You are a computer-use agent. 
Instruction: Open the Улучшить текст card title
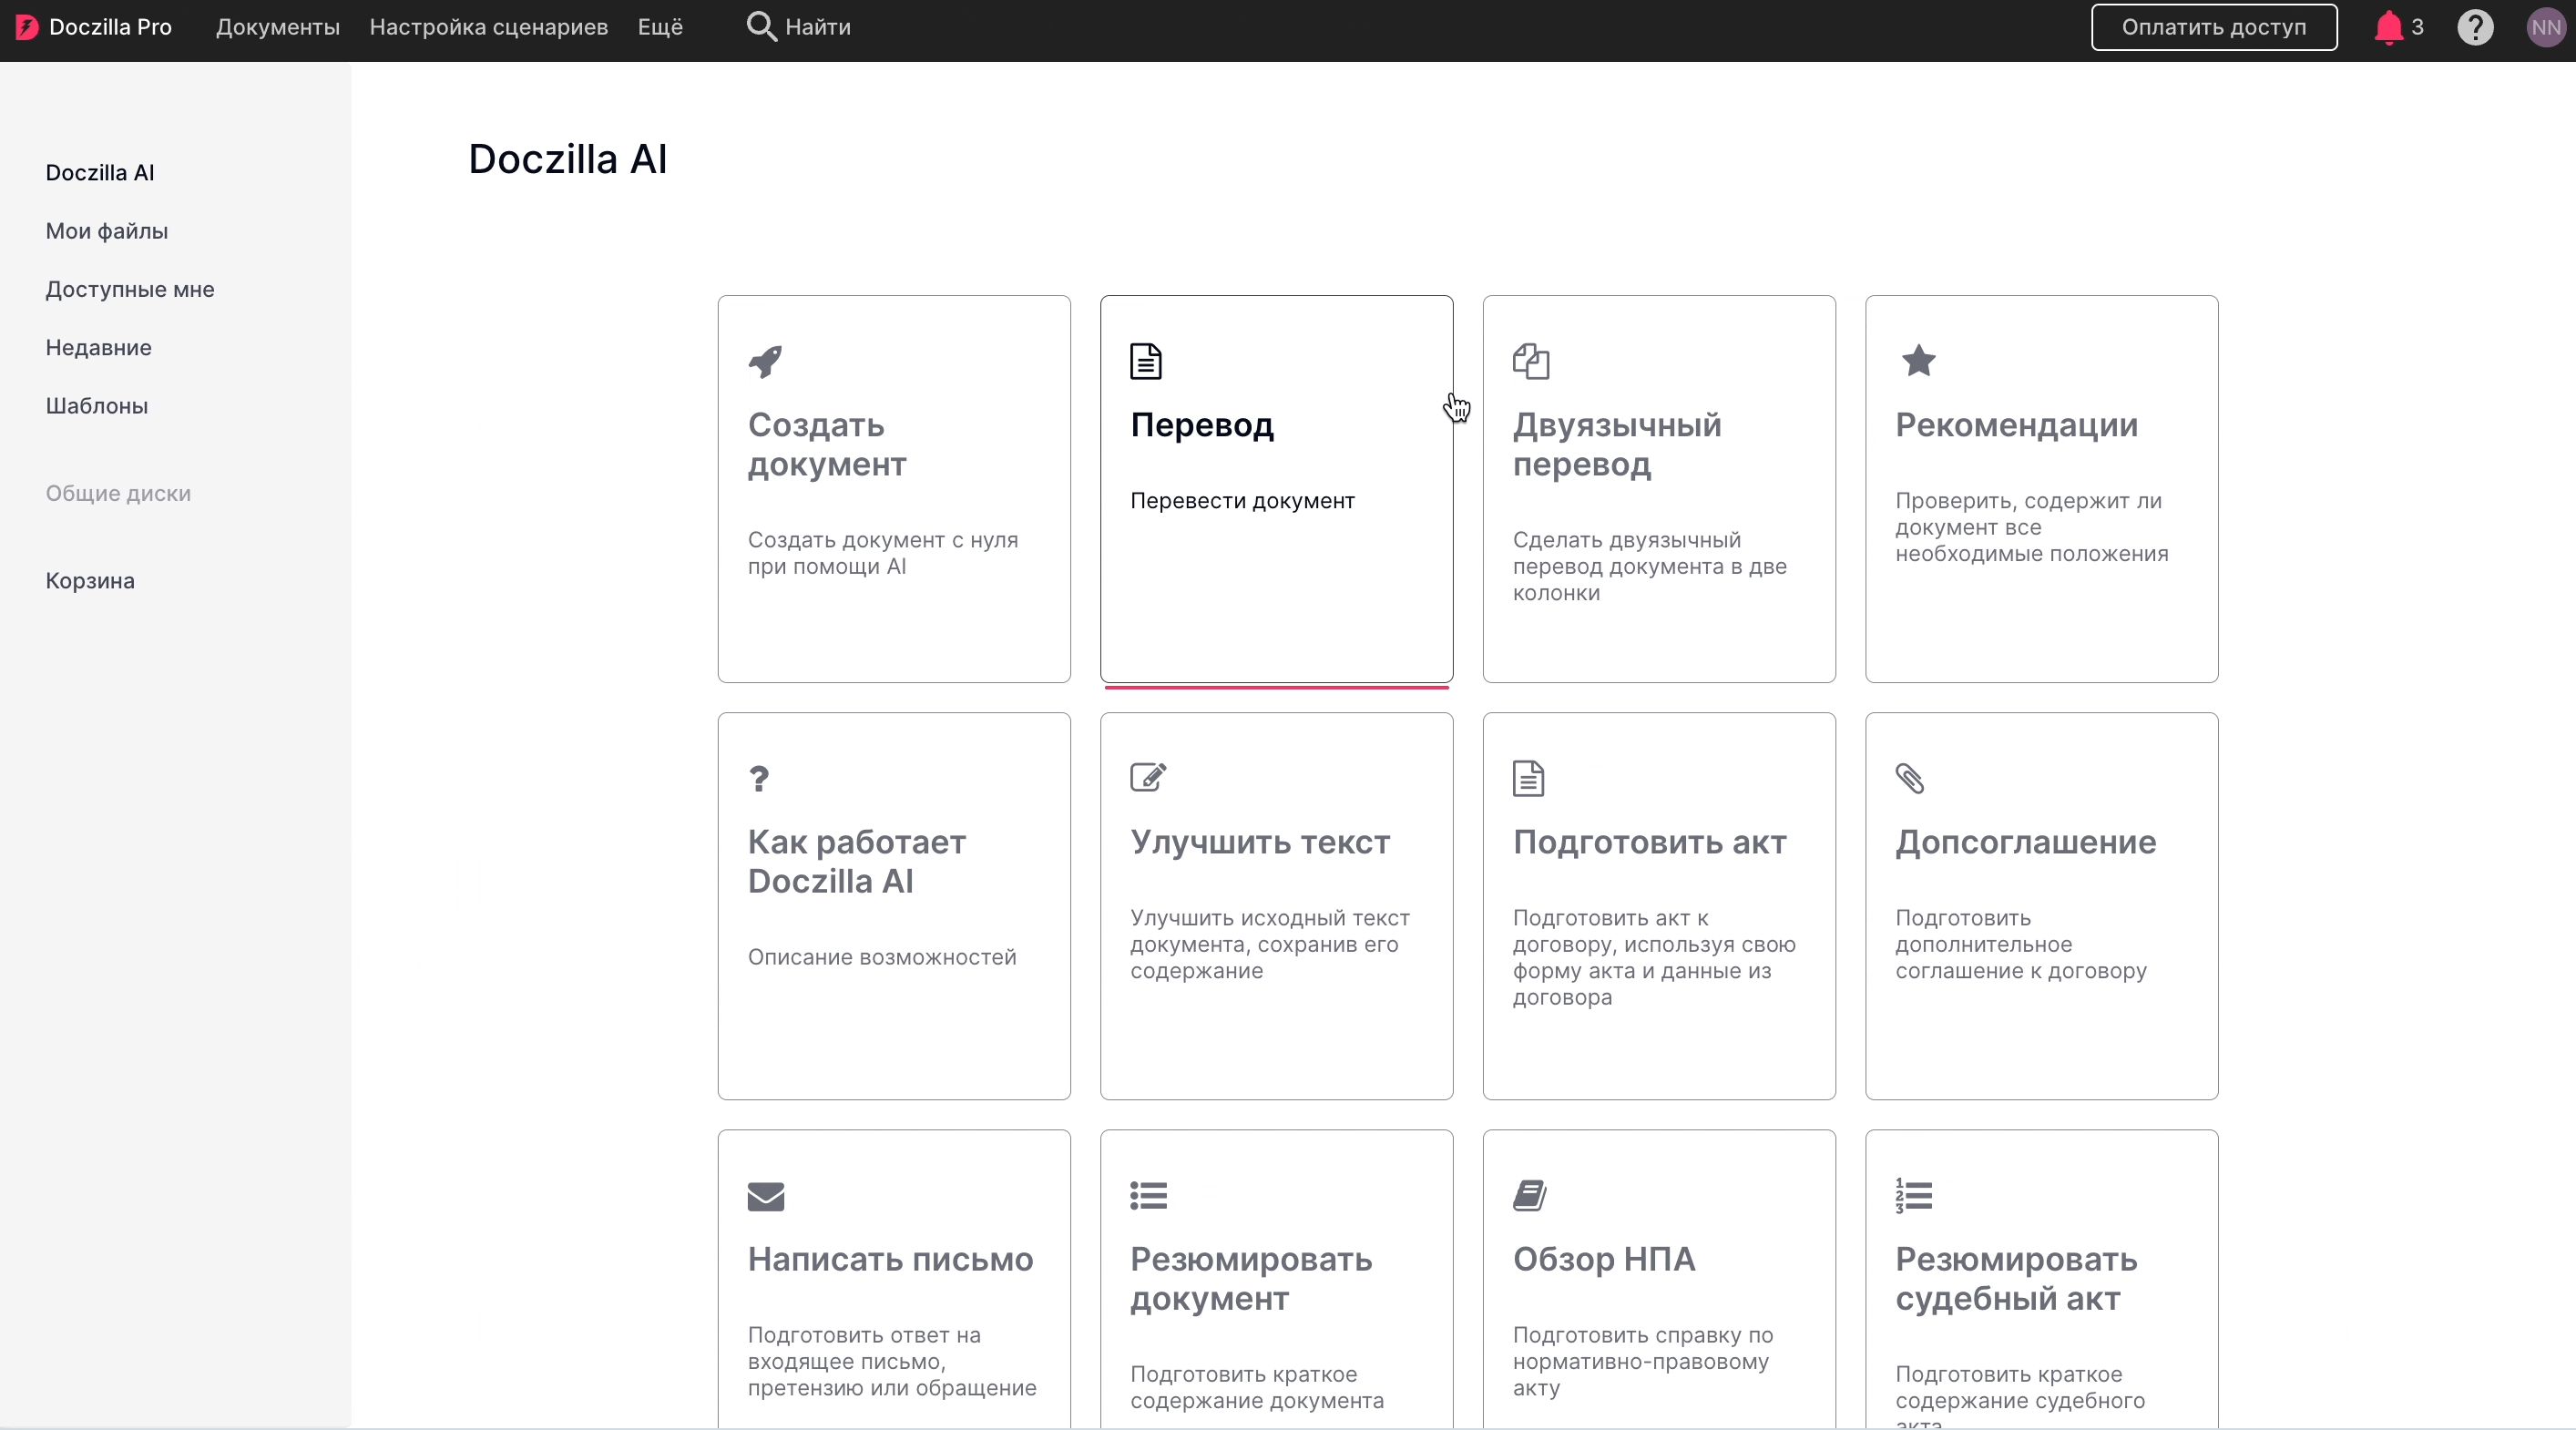[x=1260, y=842]
